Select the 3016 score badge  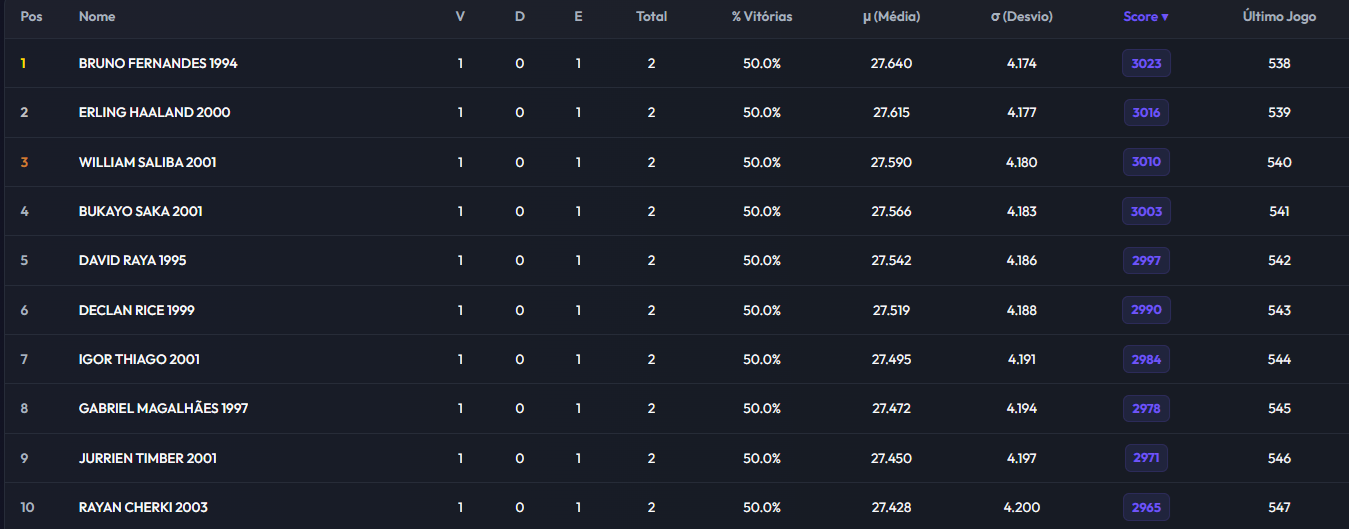(1146, 112)
